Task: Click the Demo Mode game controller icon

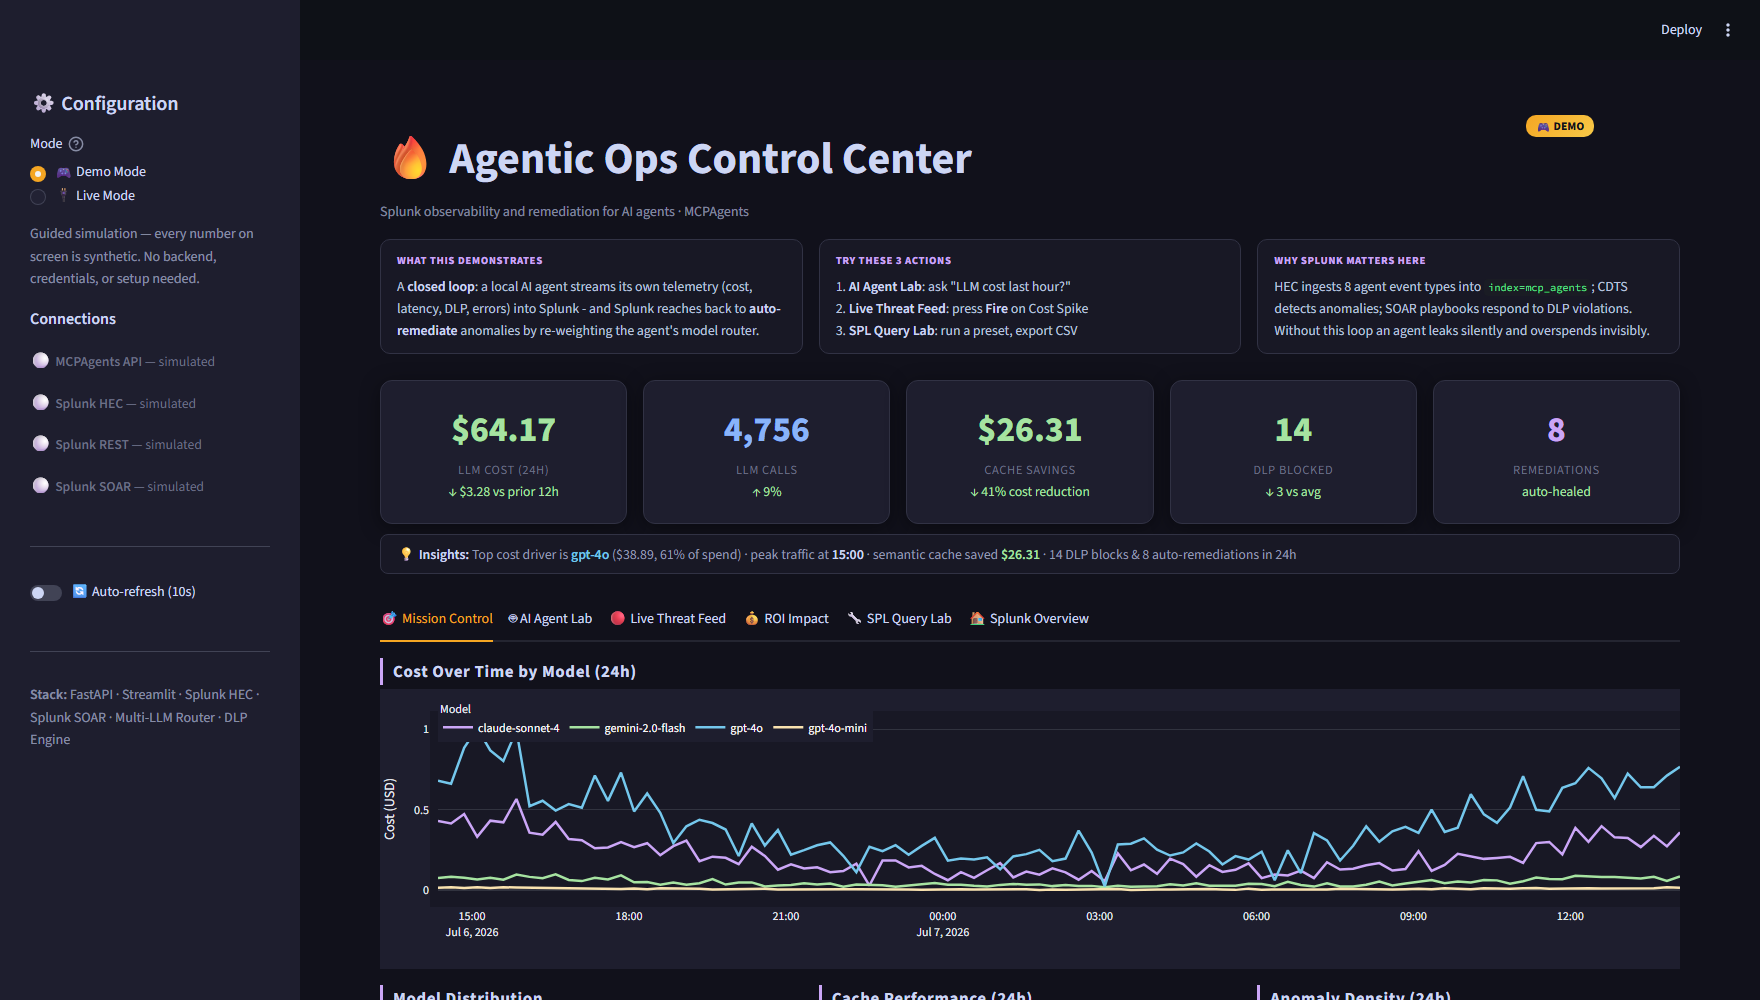Action: pyautogui.click(x=64, y=172)
